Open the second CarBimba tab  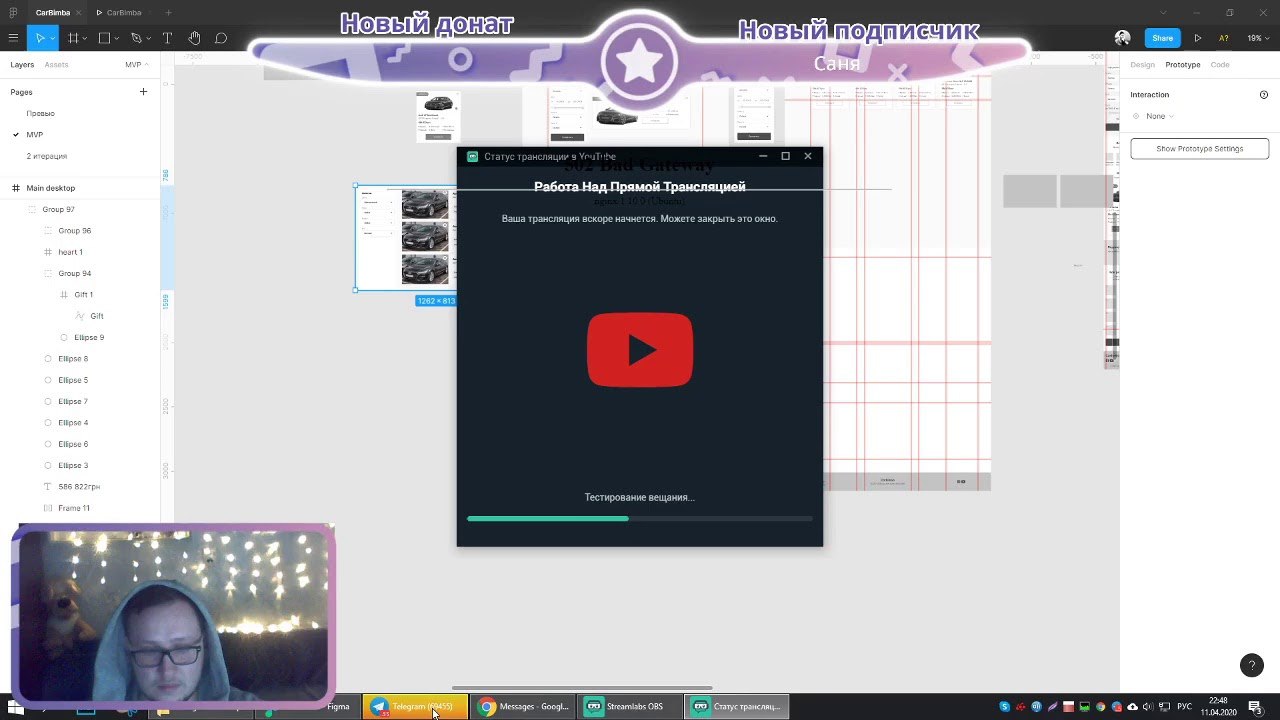(120, 12)
